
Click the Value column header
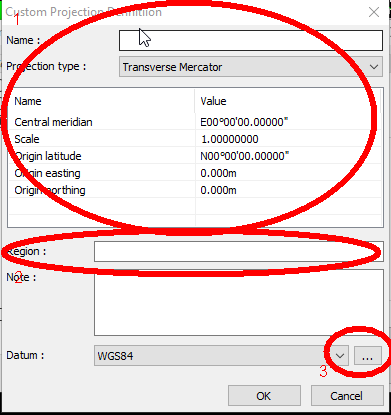point(288,101)
